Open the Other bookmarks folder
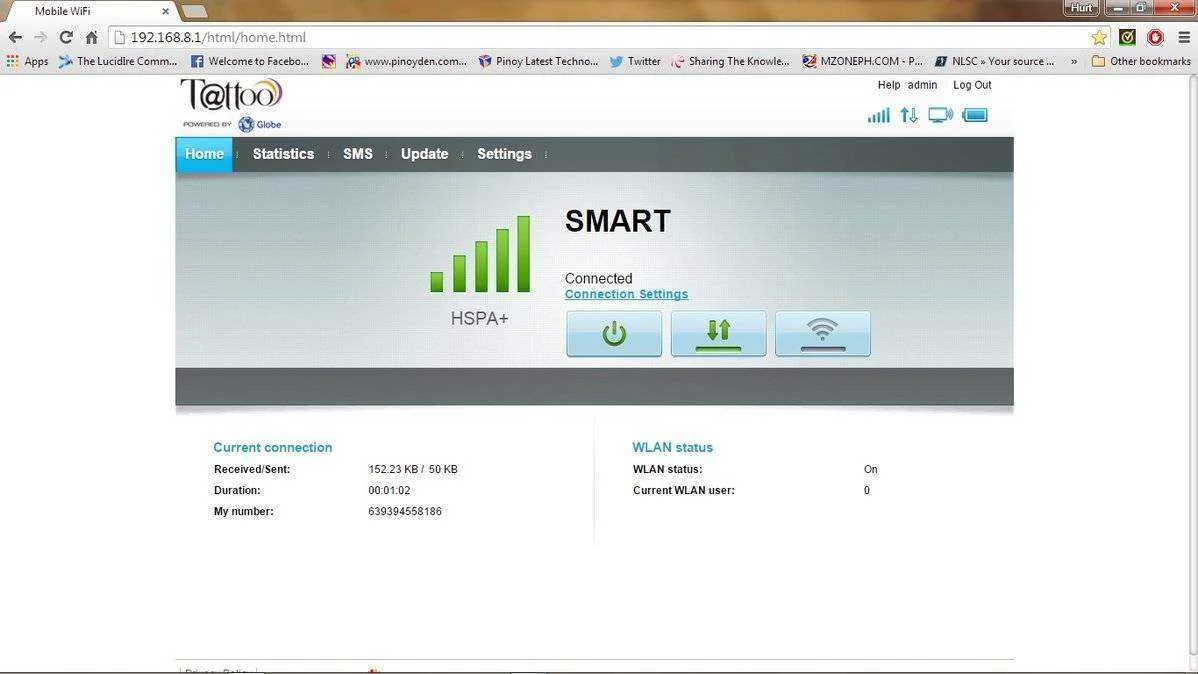 click(x=1141, y=61)
